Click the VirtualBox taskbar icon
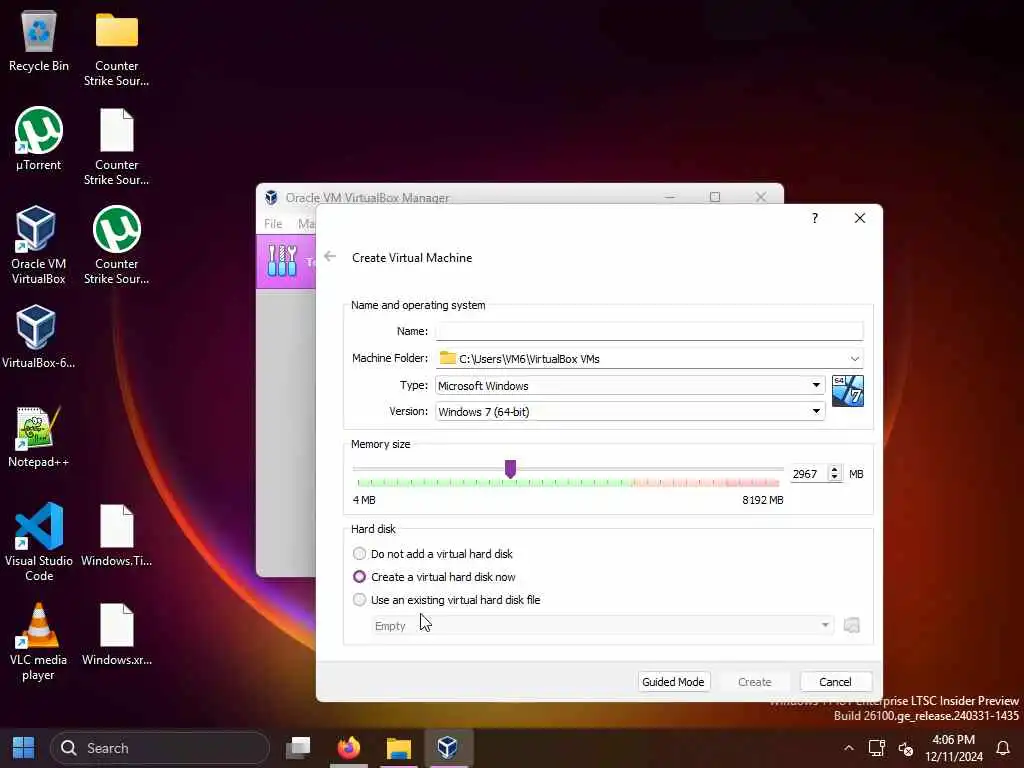The width and height of the screenshot is (1024, 768). tap(447, 748)
